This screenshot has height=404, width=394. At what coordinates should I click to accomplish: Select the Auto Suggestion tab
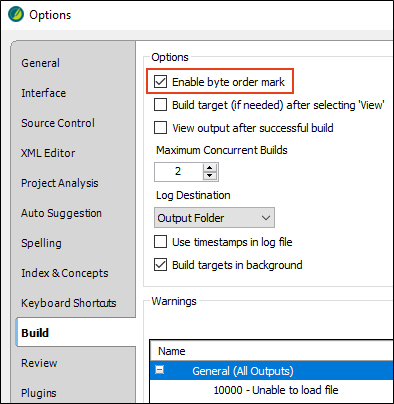[x=61, y=213]
